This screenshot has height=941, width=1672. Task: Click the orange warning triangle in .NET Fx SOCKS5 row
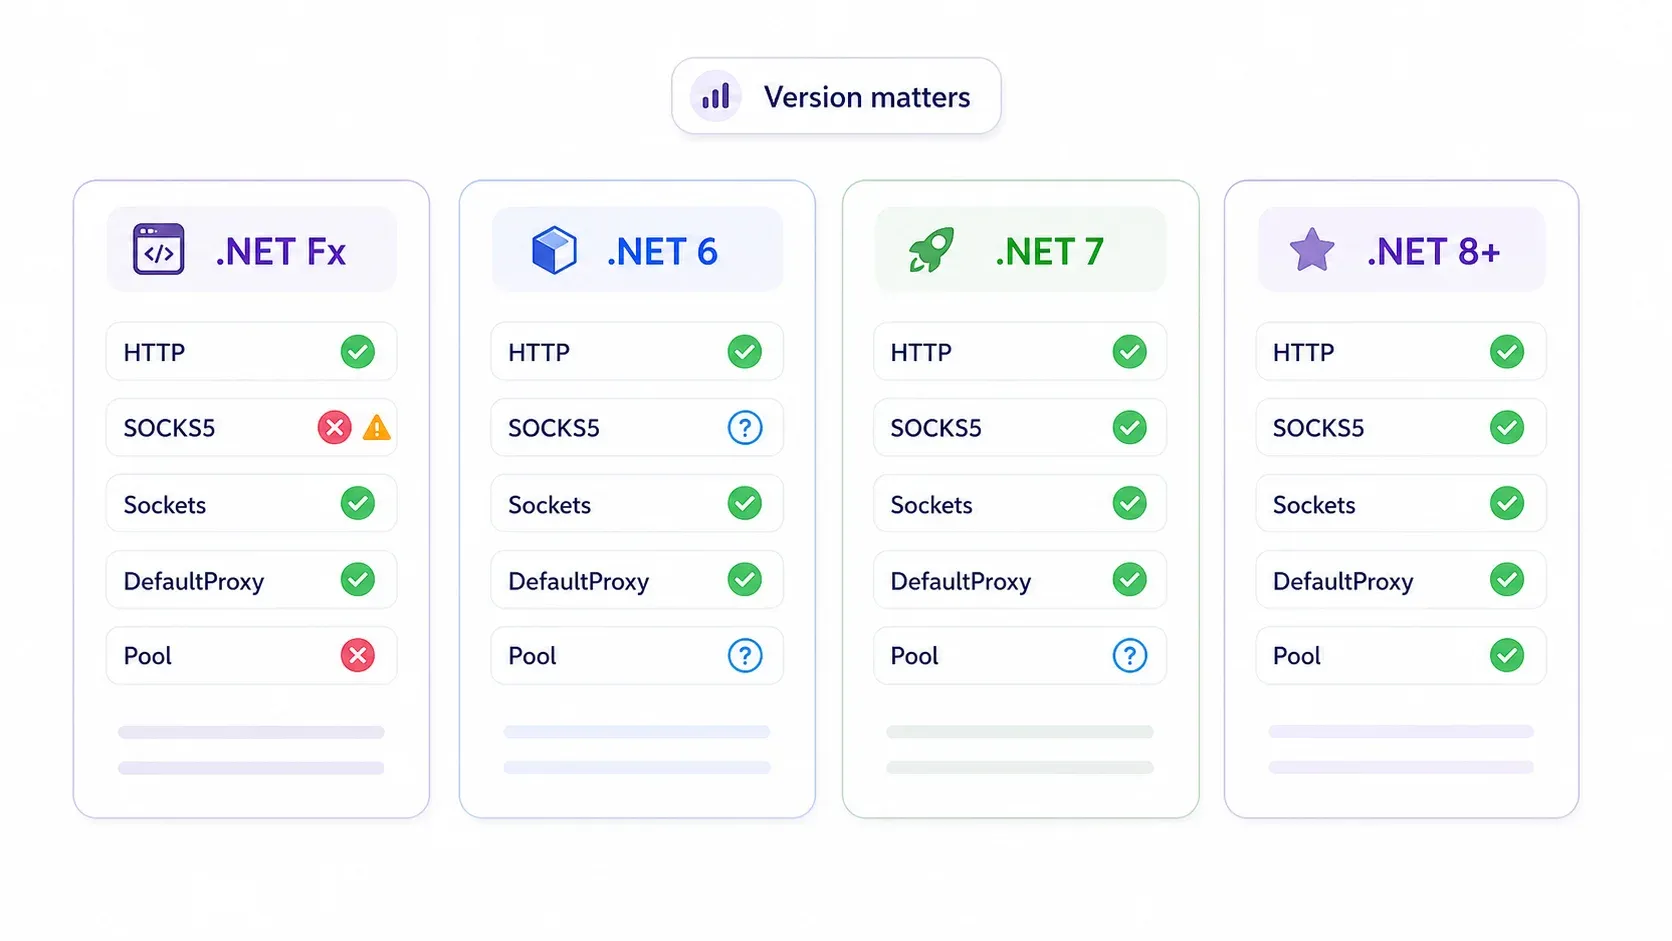click(x=376, y=428)
